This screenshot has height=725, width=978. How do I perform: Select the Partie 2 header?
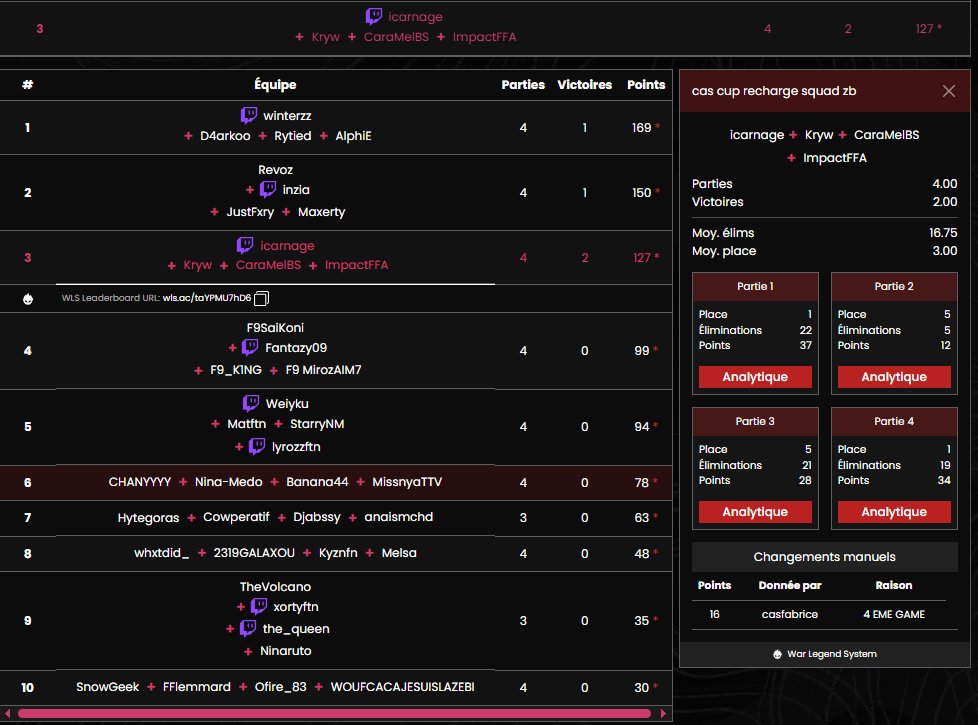[894, 286]
